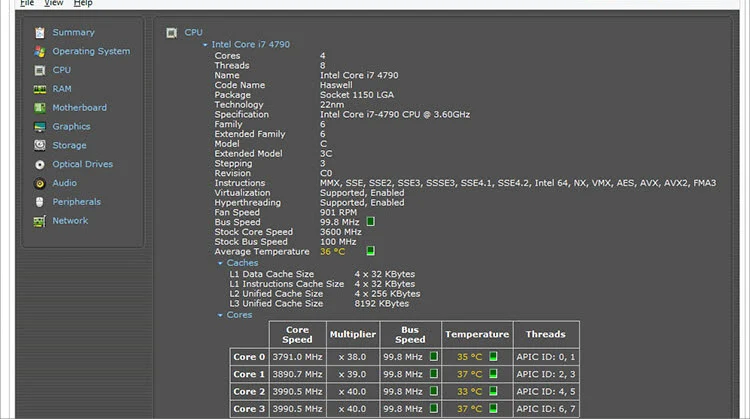Open the Help menu

(x=83, y=3)
